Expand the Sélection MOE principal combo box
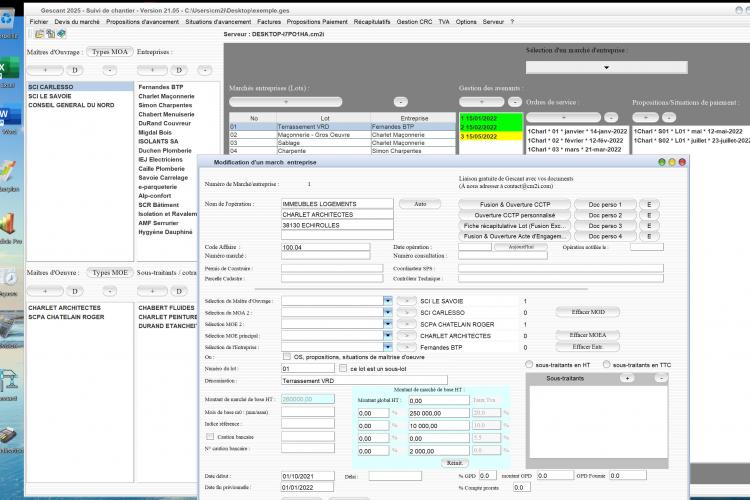This screenshot has height=500, width=750. click(x=387, y=335)
